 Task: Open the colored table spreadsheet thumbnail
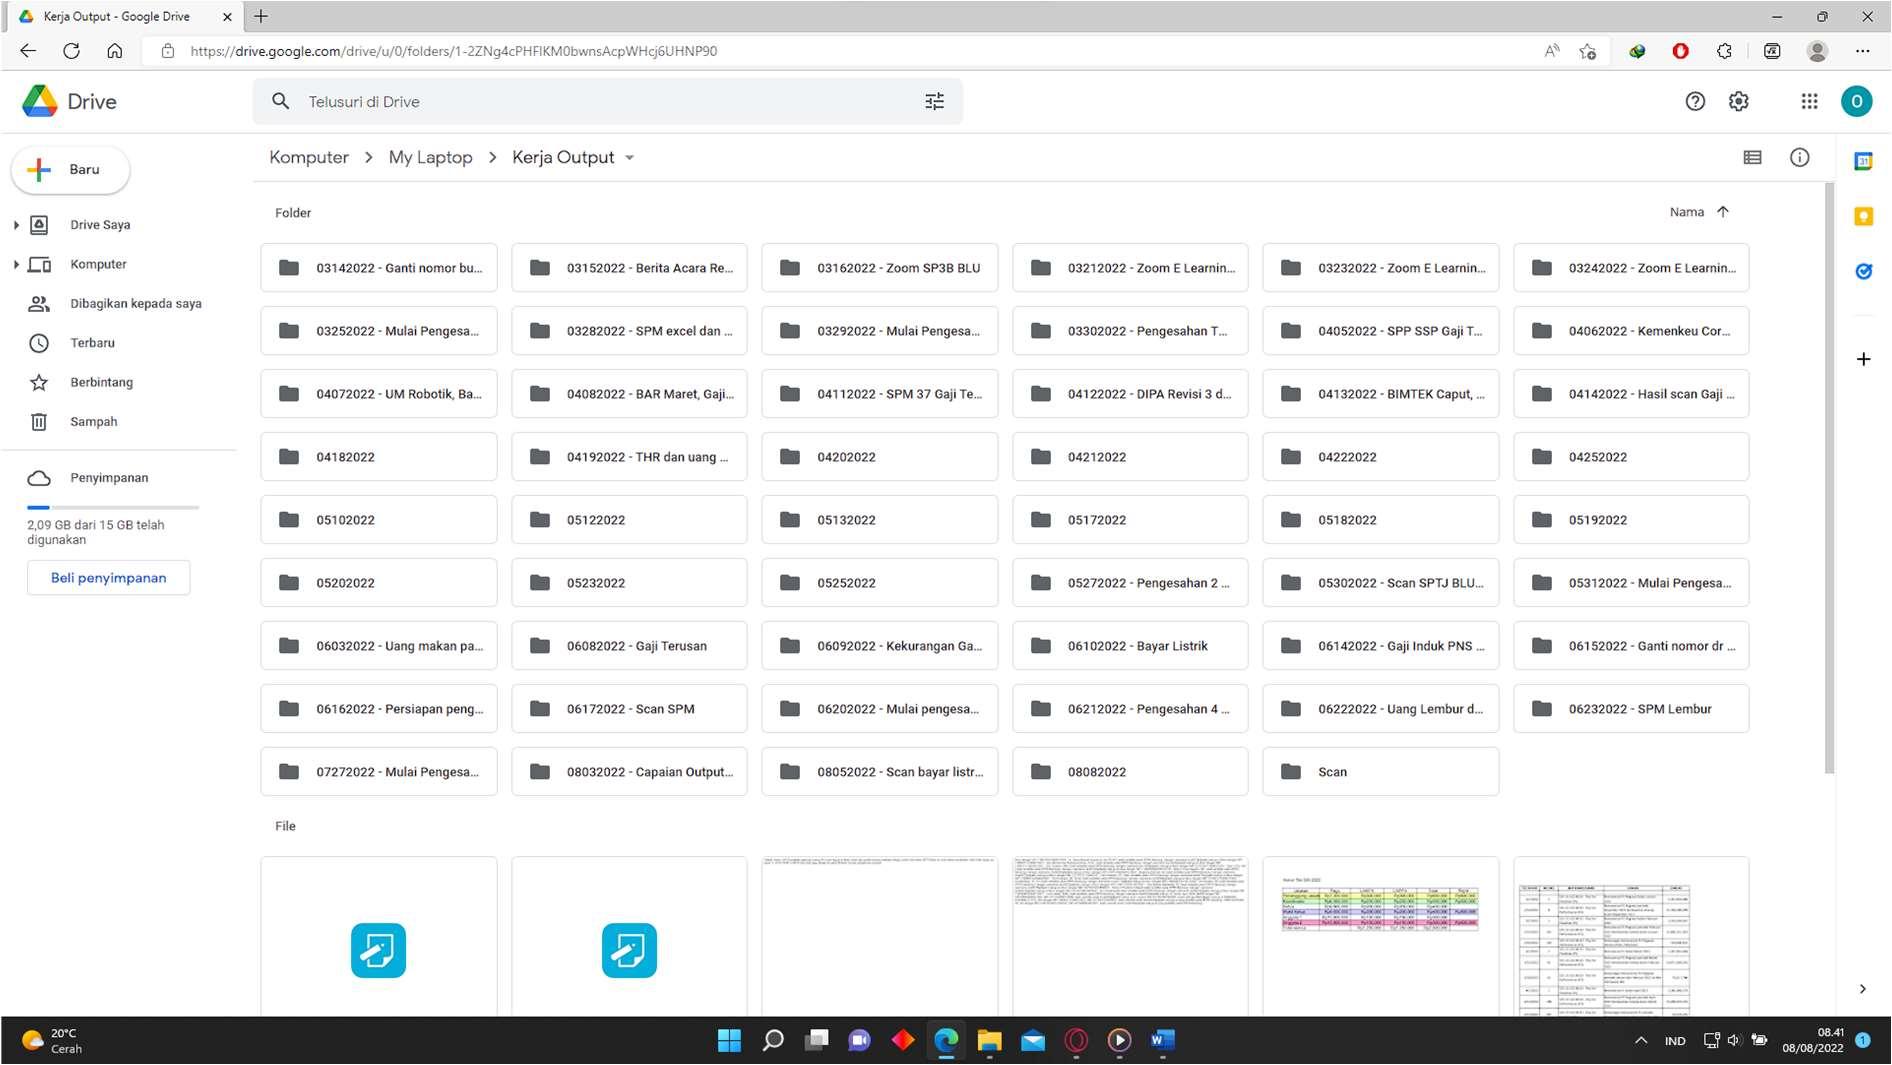(1380, 936)
